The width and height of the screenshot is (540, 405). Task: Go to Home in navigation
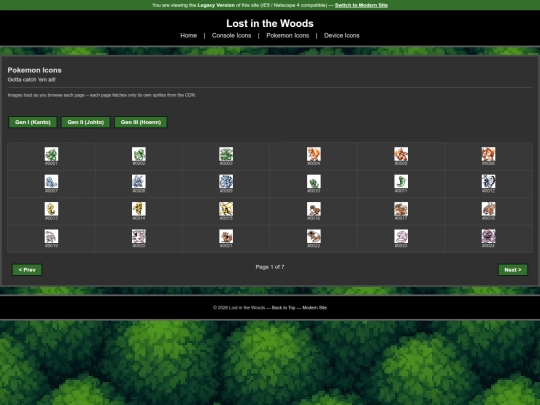click(x=189, y=35)
